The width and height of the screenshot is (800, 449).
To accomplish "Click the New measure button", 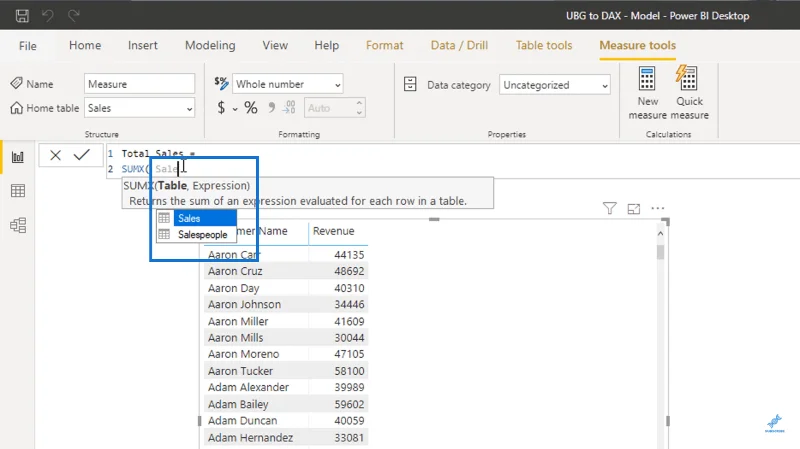I will pos(647,93).
